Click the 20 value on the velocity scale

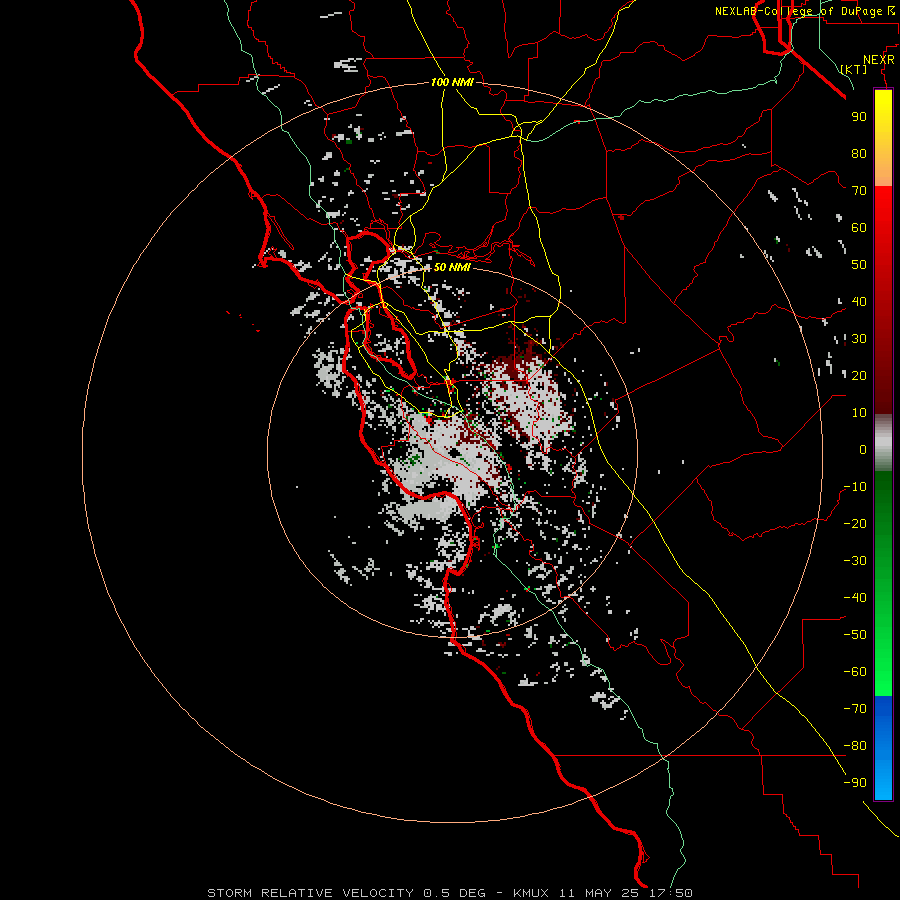[859, 375]
